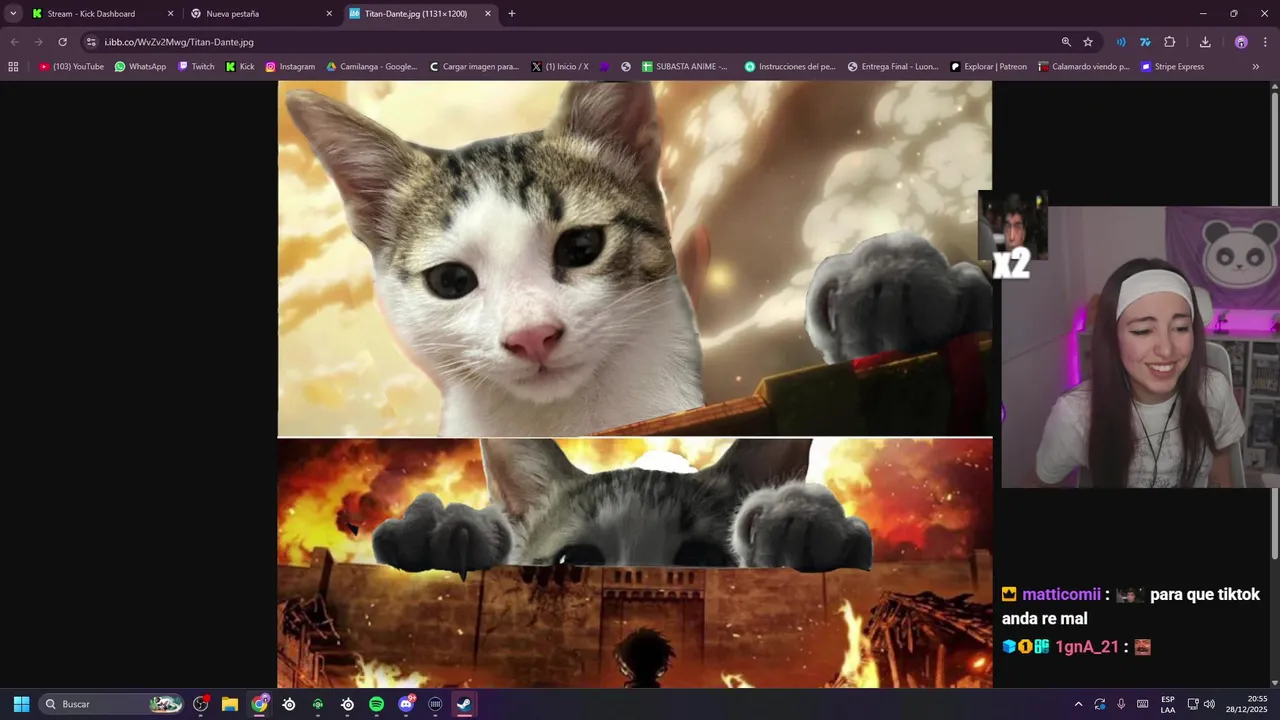This screenshot has height=720, width=1280.
Task: Open the Kick bookmark
Action: pyautogui.click(x=240, y=67)
